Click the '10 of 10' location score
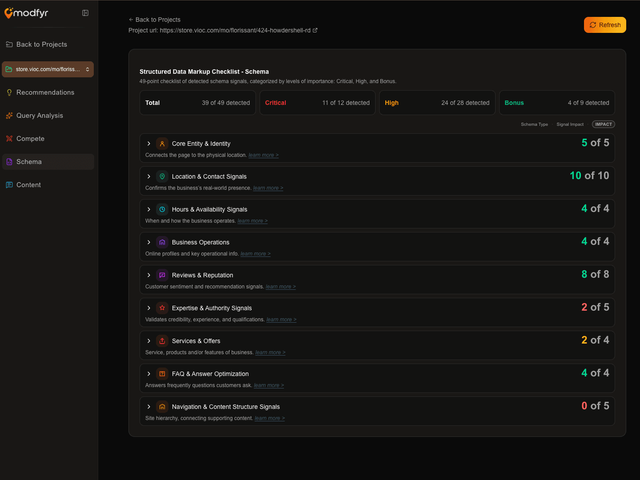 point(589,176)
